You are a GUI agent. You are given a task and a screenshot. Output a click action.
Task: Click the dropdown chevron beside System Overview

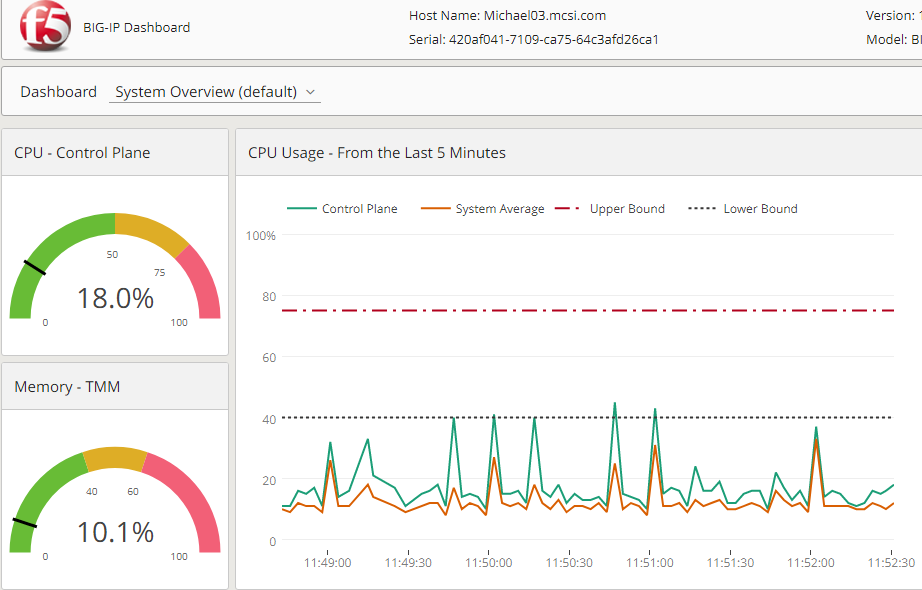tap(311, 92)
